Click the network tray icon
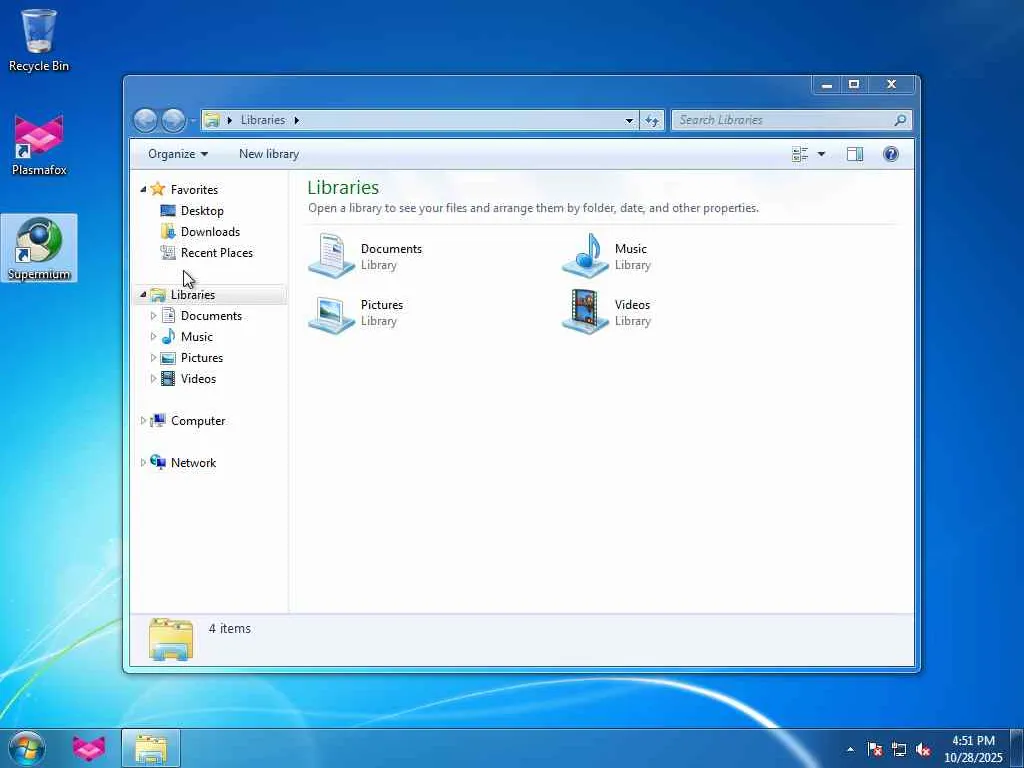1024x768 pixels. coord(899,750)
